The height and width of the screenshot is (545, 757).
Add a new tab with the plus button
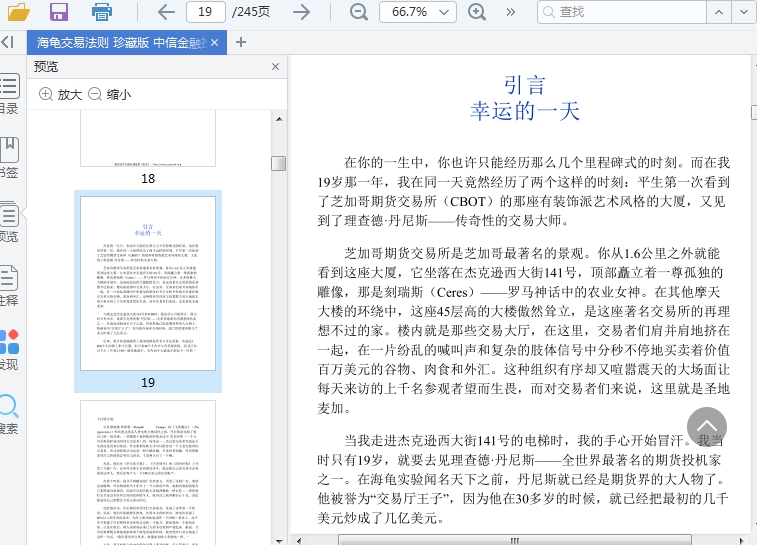[x=241, y=42]
